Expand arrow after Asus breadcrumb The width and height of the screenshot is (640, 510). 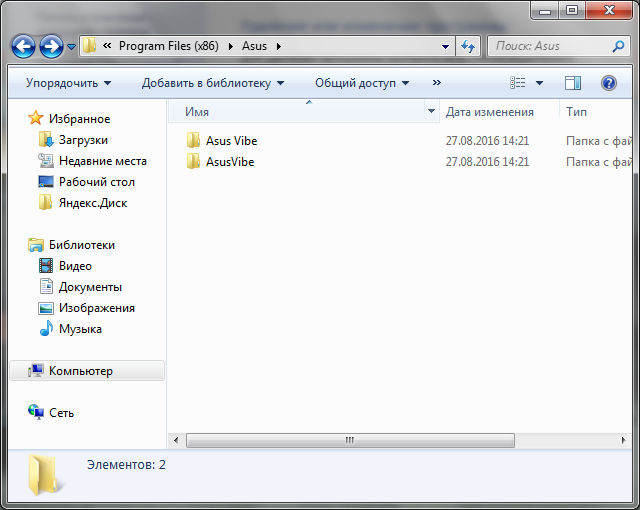click(x=279, y=46)
